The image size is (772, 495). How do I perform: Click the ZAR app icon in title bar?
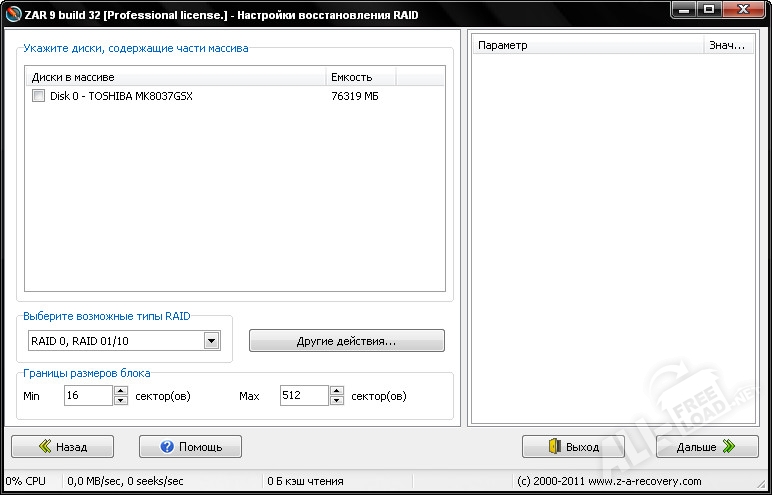tap(11, 14)
